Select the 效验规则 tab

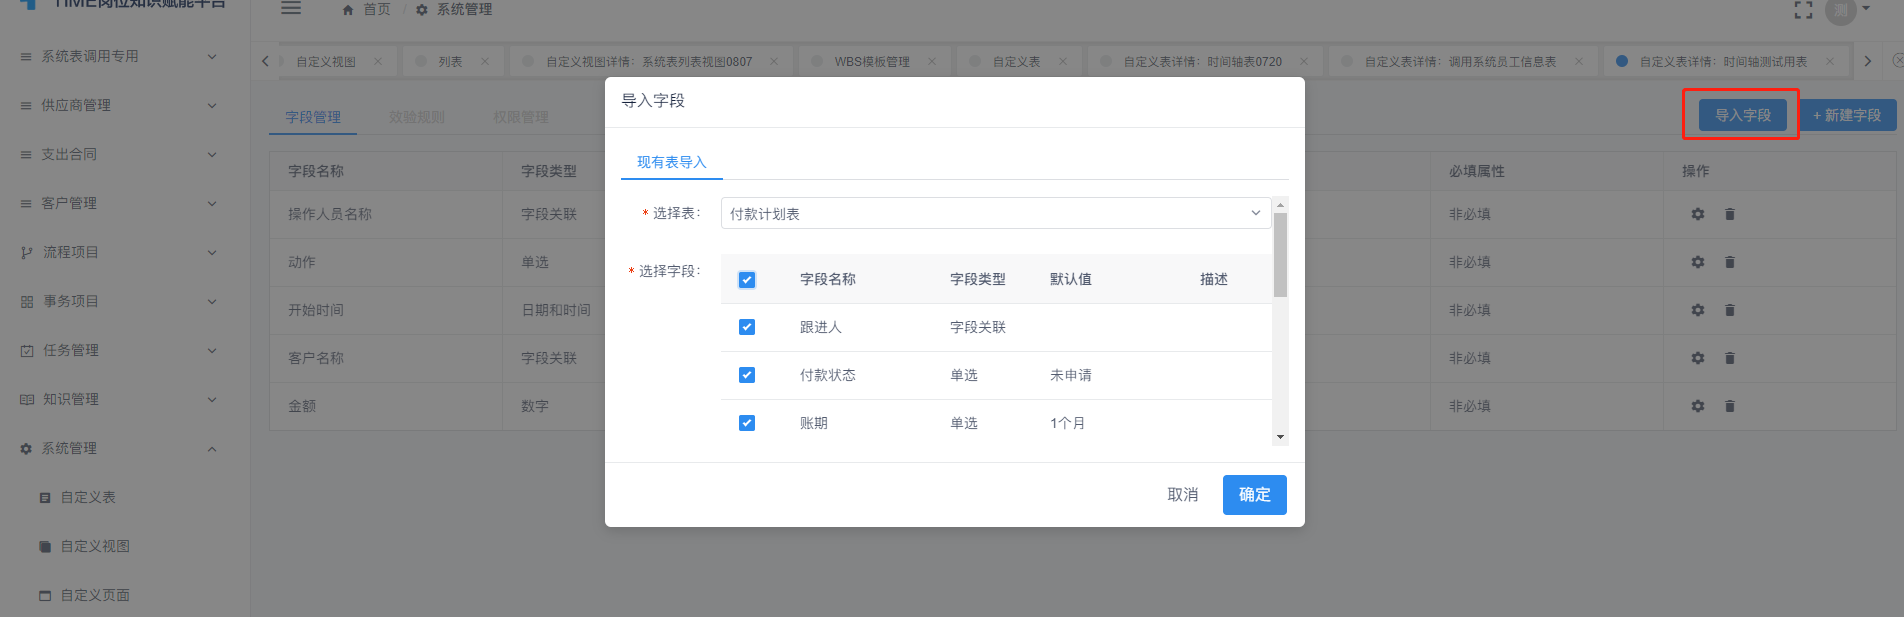(417, 117)
